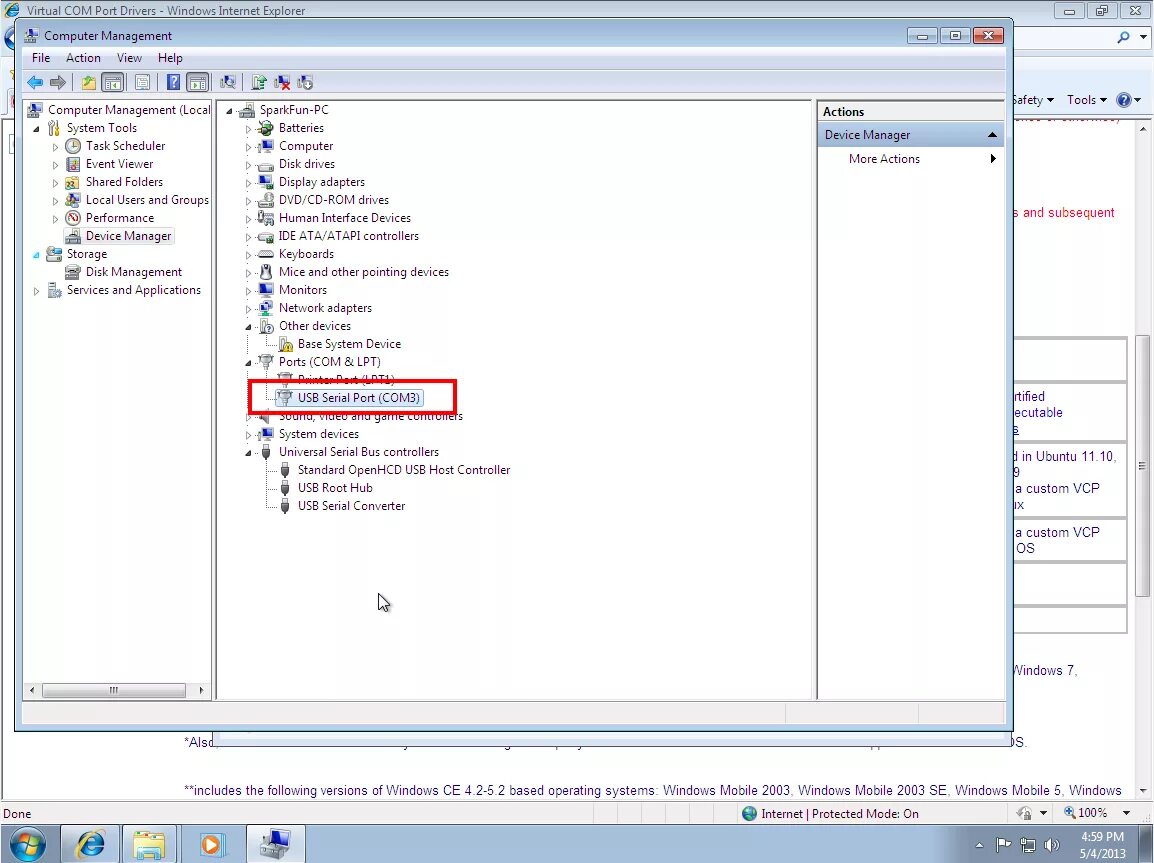The width and height of the screenshot is (1154, 863).
Task: Expand the Task Scheduler node arrow
Action: point(55,146)
